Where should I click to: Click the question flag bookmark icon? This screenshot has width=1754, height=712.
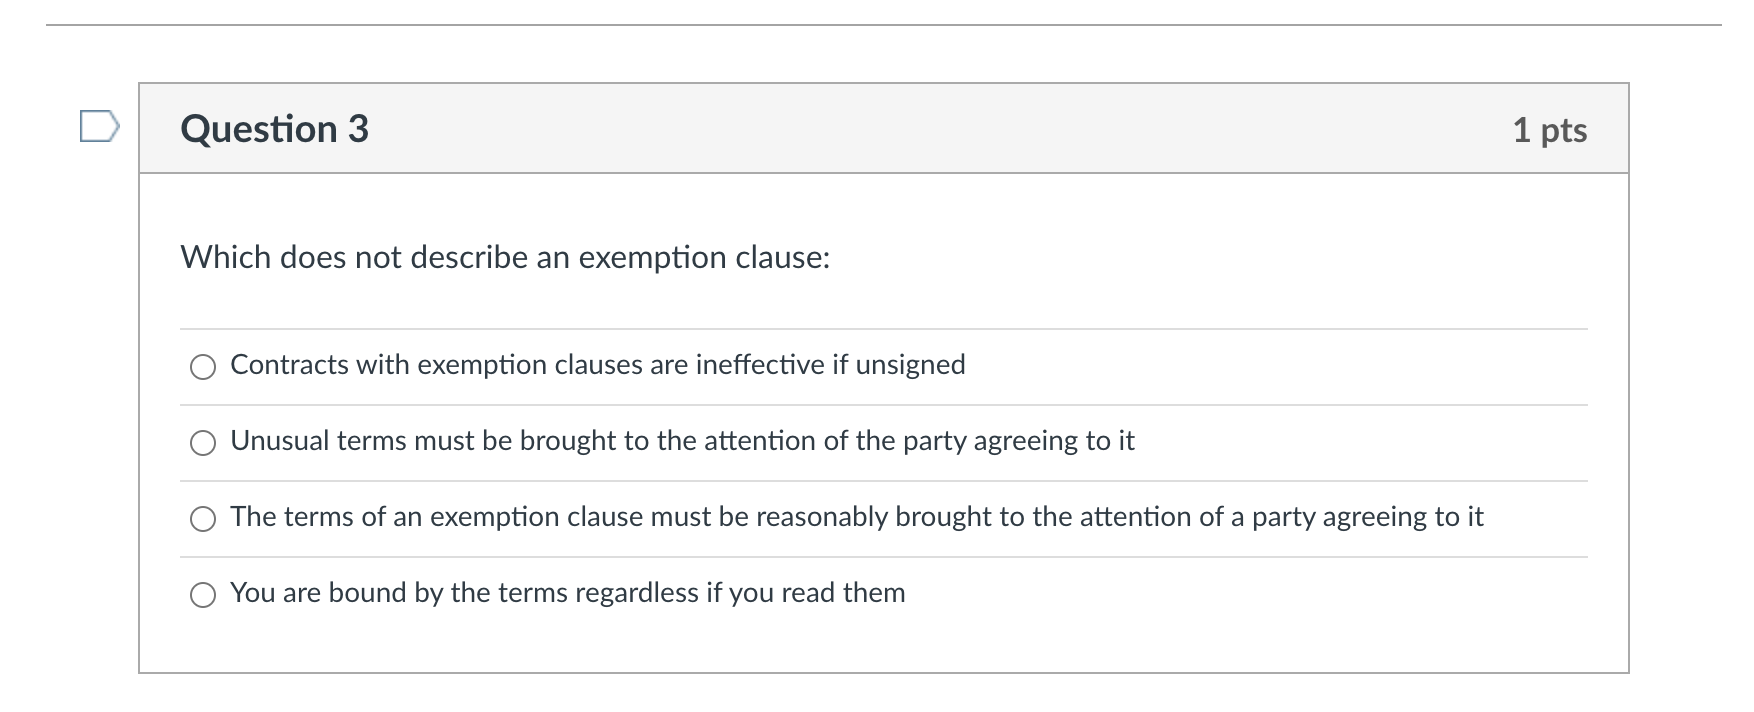click(x=100, y=125)
